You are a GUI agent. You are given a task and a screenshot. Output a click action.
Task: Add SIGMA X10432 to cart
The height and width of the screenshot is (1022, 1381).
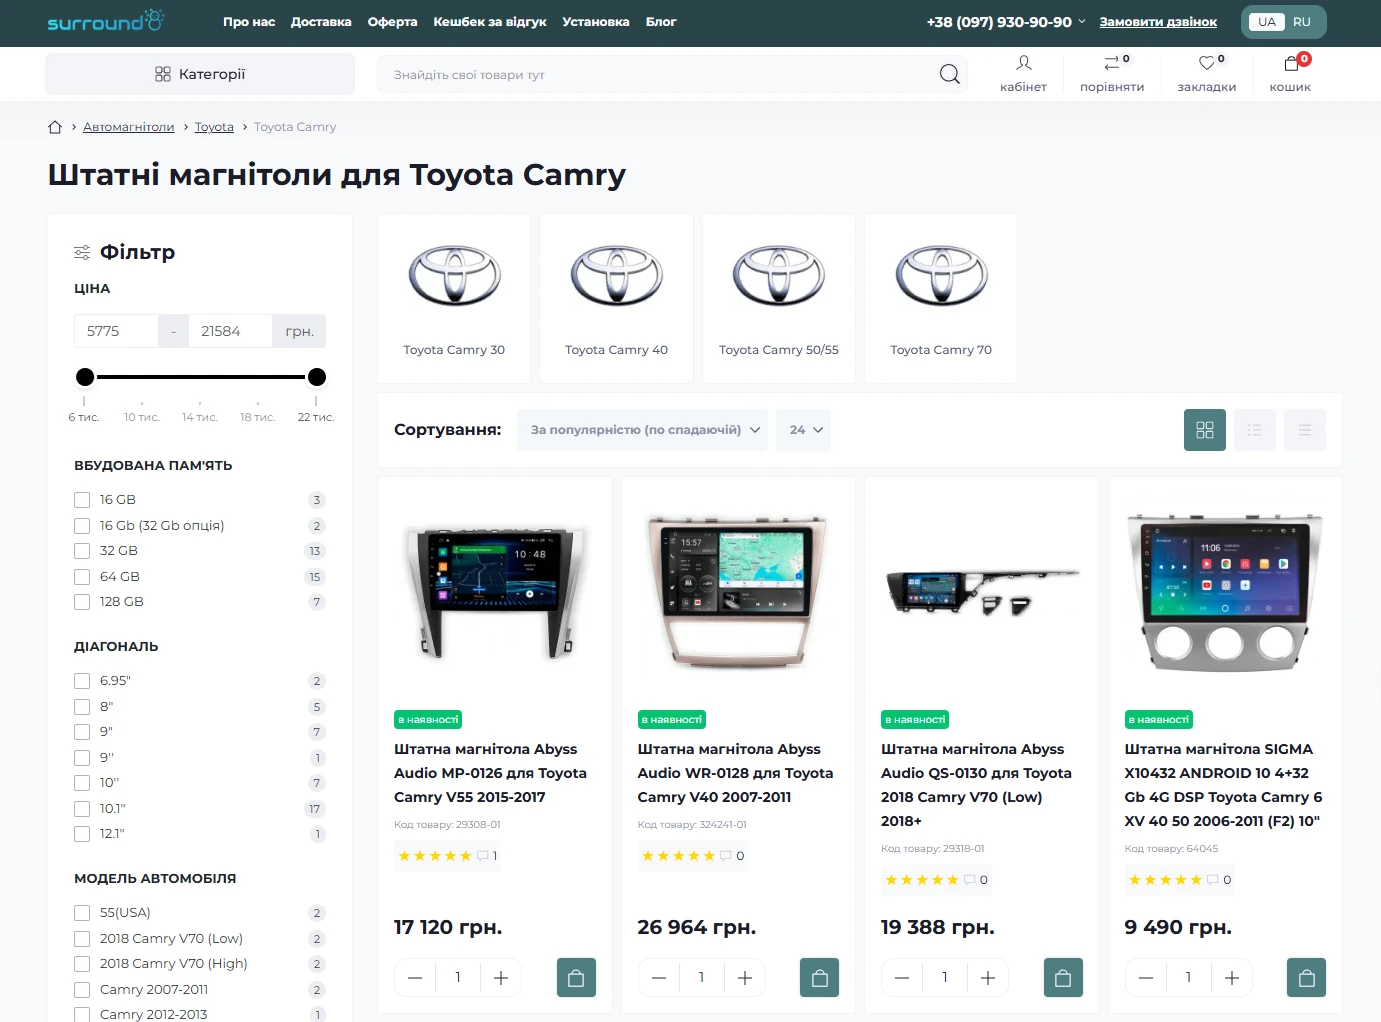pos(1307,978)
